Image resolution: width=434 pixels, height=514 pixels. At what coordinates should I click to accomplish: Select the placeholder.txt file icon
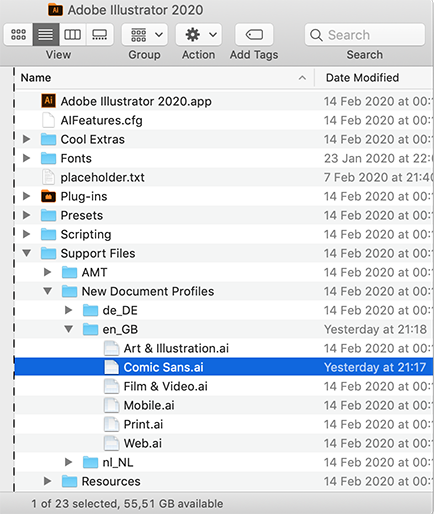[48, 177]
